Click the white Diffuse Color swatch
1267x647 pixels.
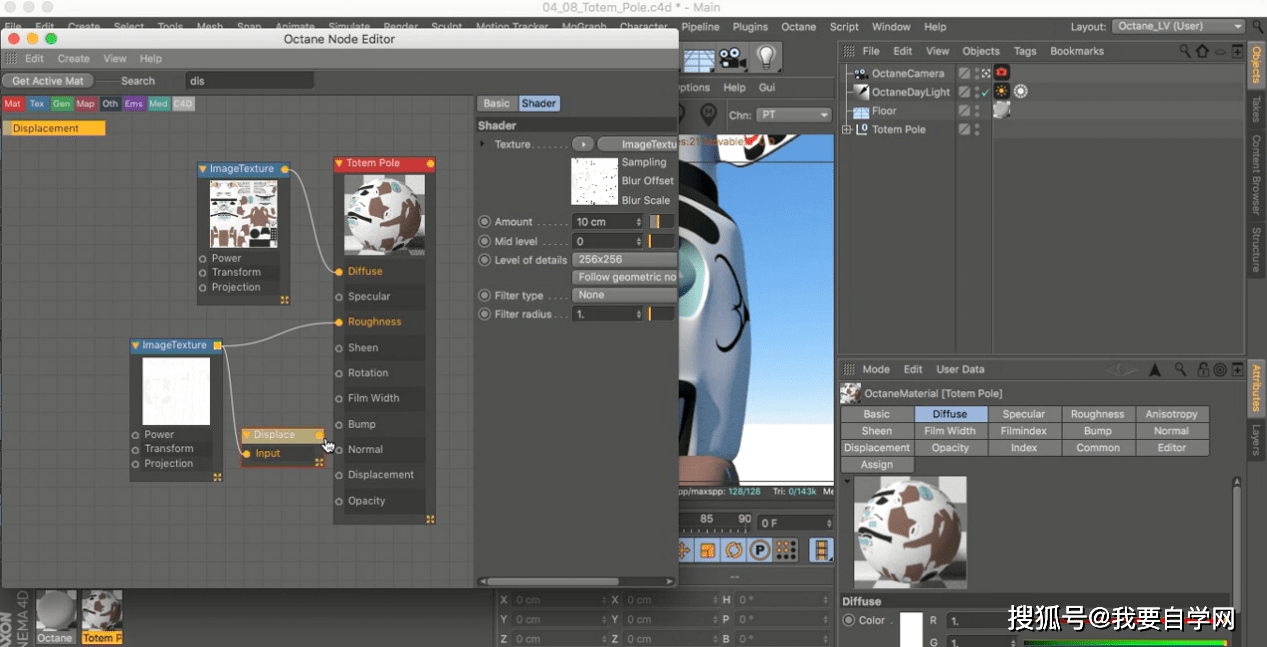pyautogui.click(x=911, y=628)
